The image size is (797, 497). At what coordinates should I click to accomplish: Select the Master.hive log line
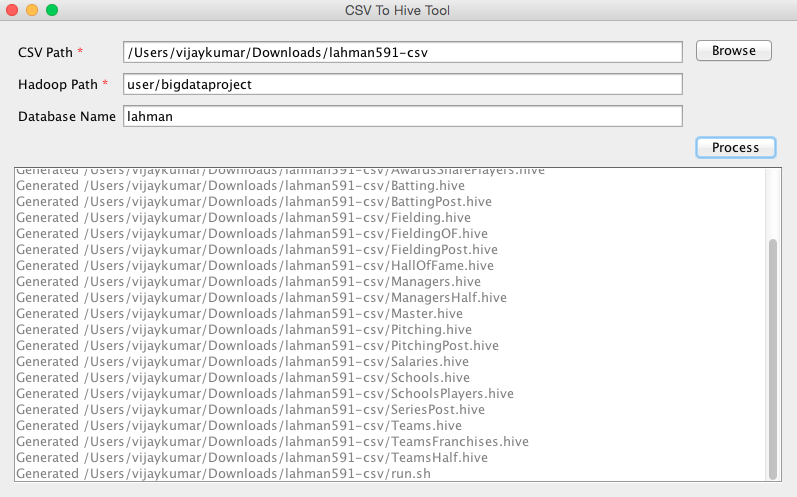click(x=240, y=314)
